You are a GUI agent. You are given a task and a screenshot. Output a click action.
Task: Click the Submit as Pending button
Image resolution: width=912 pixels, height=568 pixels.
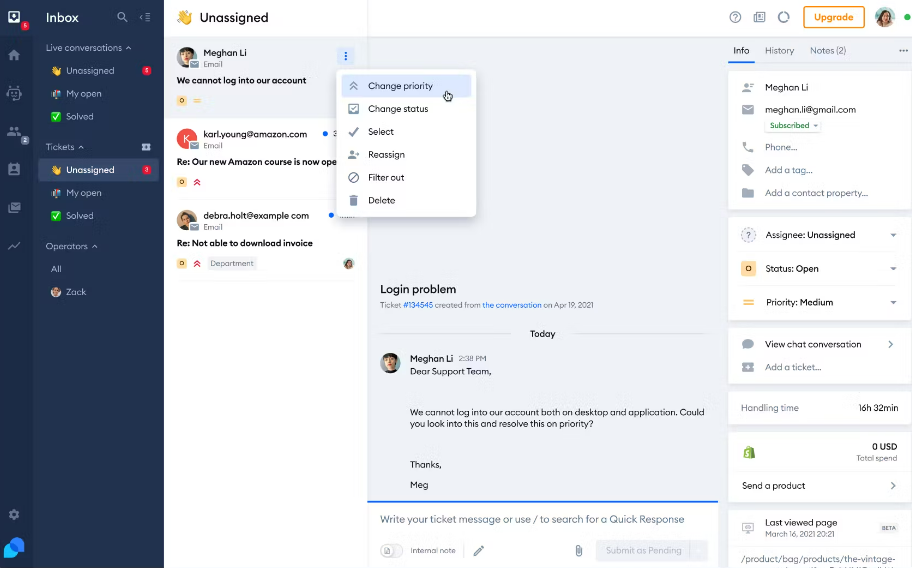coord(643,550)
